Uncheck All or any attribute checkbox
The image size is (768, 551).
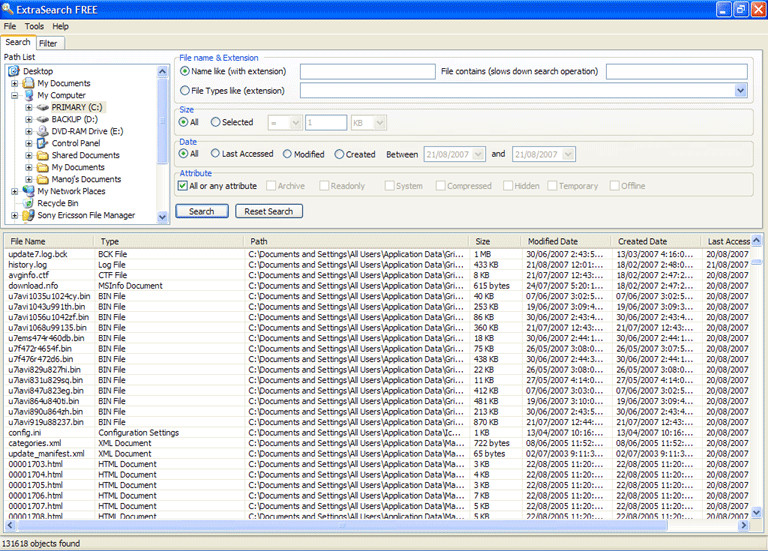(183, 186)
